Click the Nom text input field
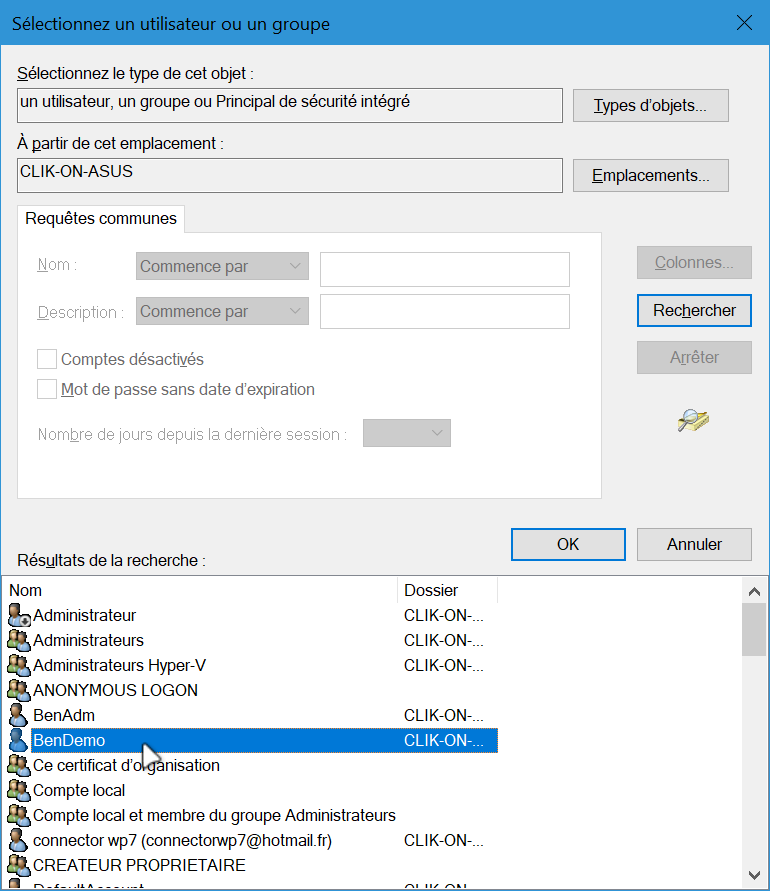The width and height of the screenshot is (770, 891). pyautogui.click(x=444, y=269)
